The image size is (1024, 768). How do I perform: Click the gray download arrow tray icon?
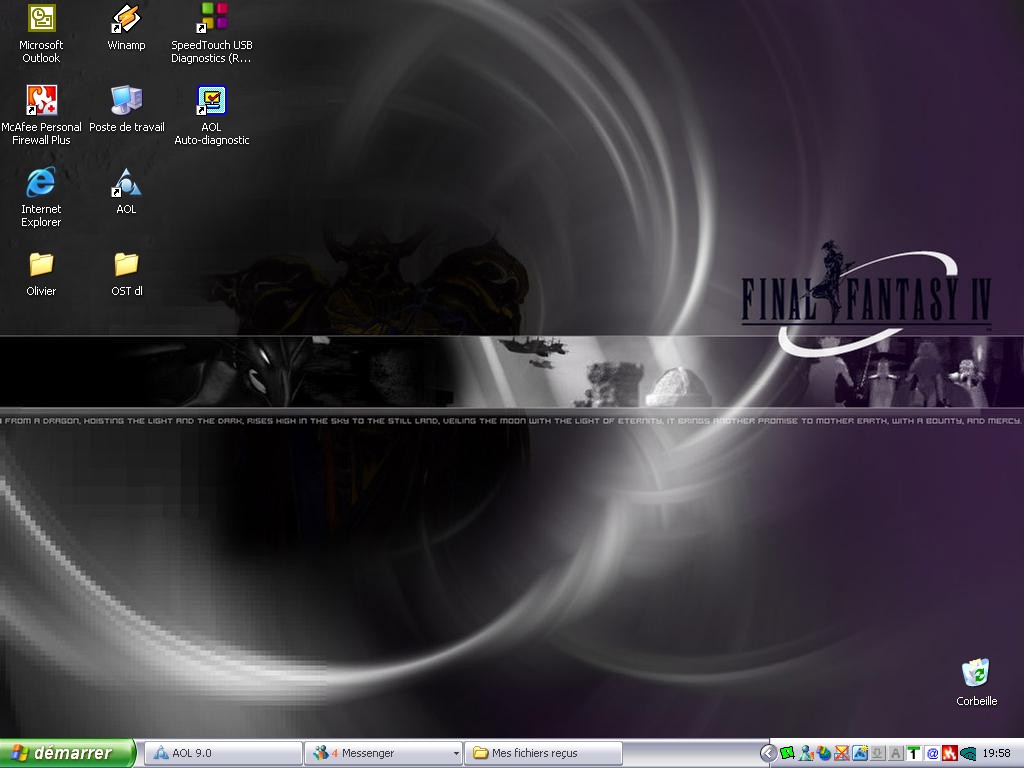pos(878,753)
